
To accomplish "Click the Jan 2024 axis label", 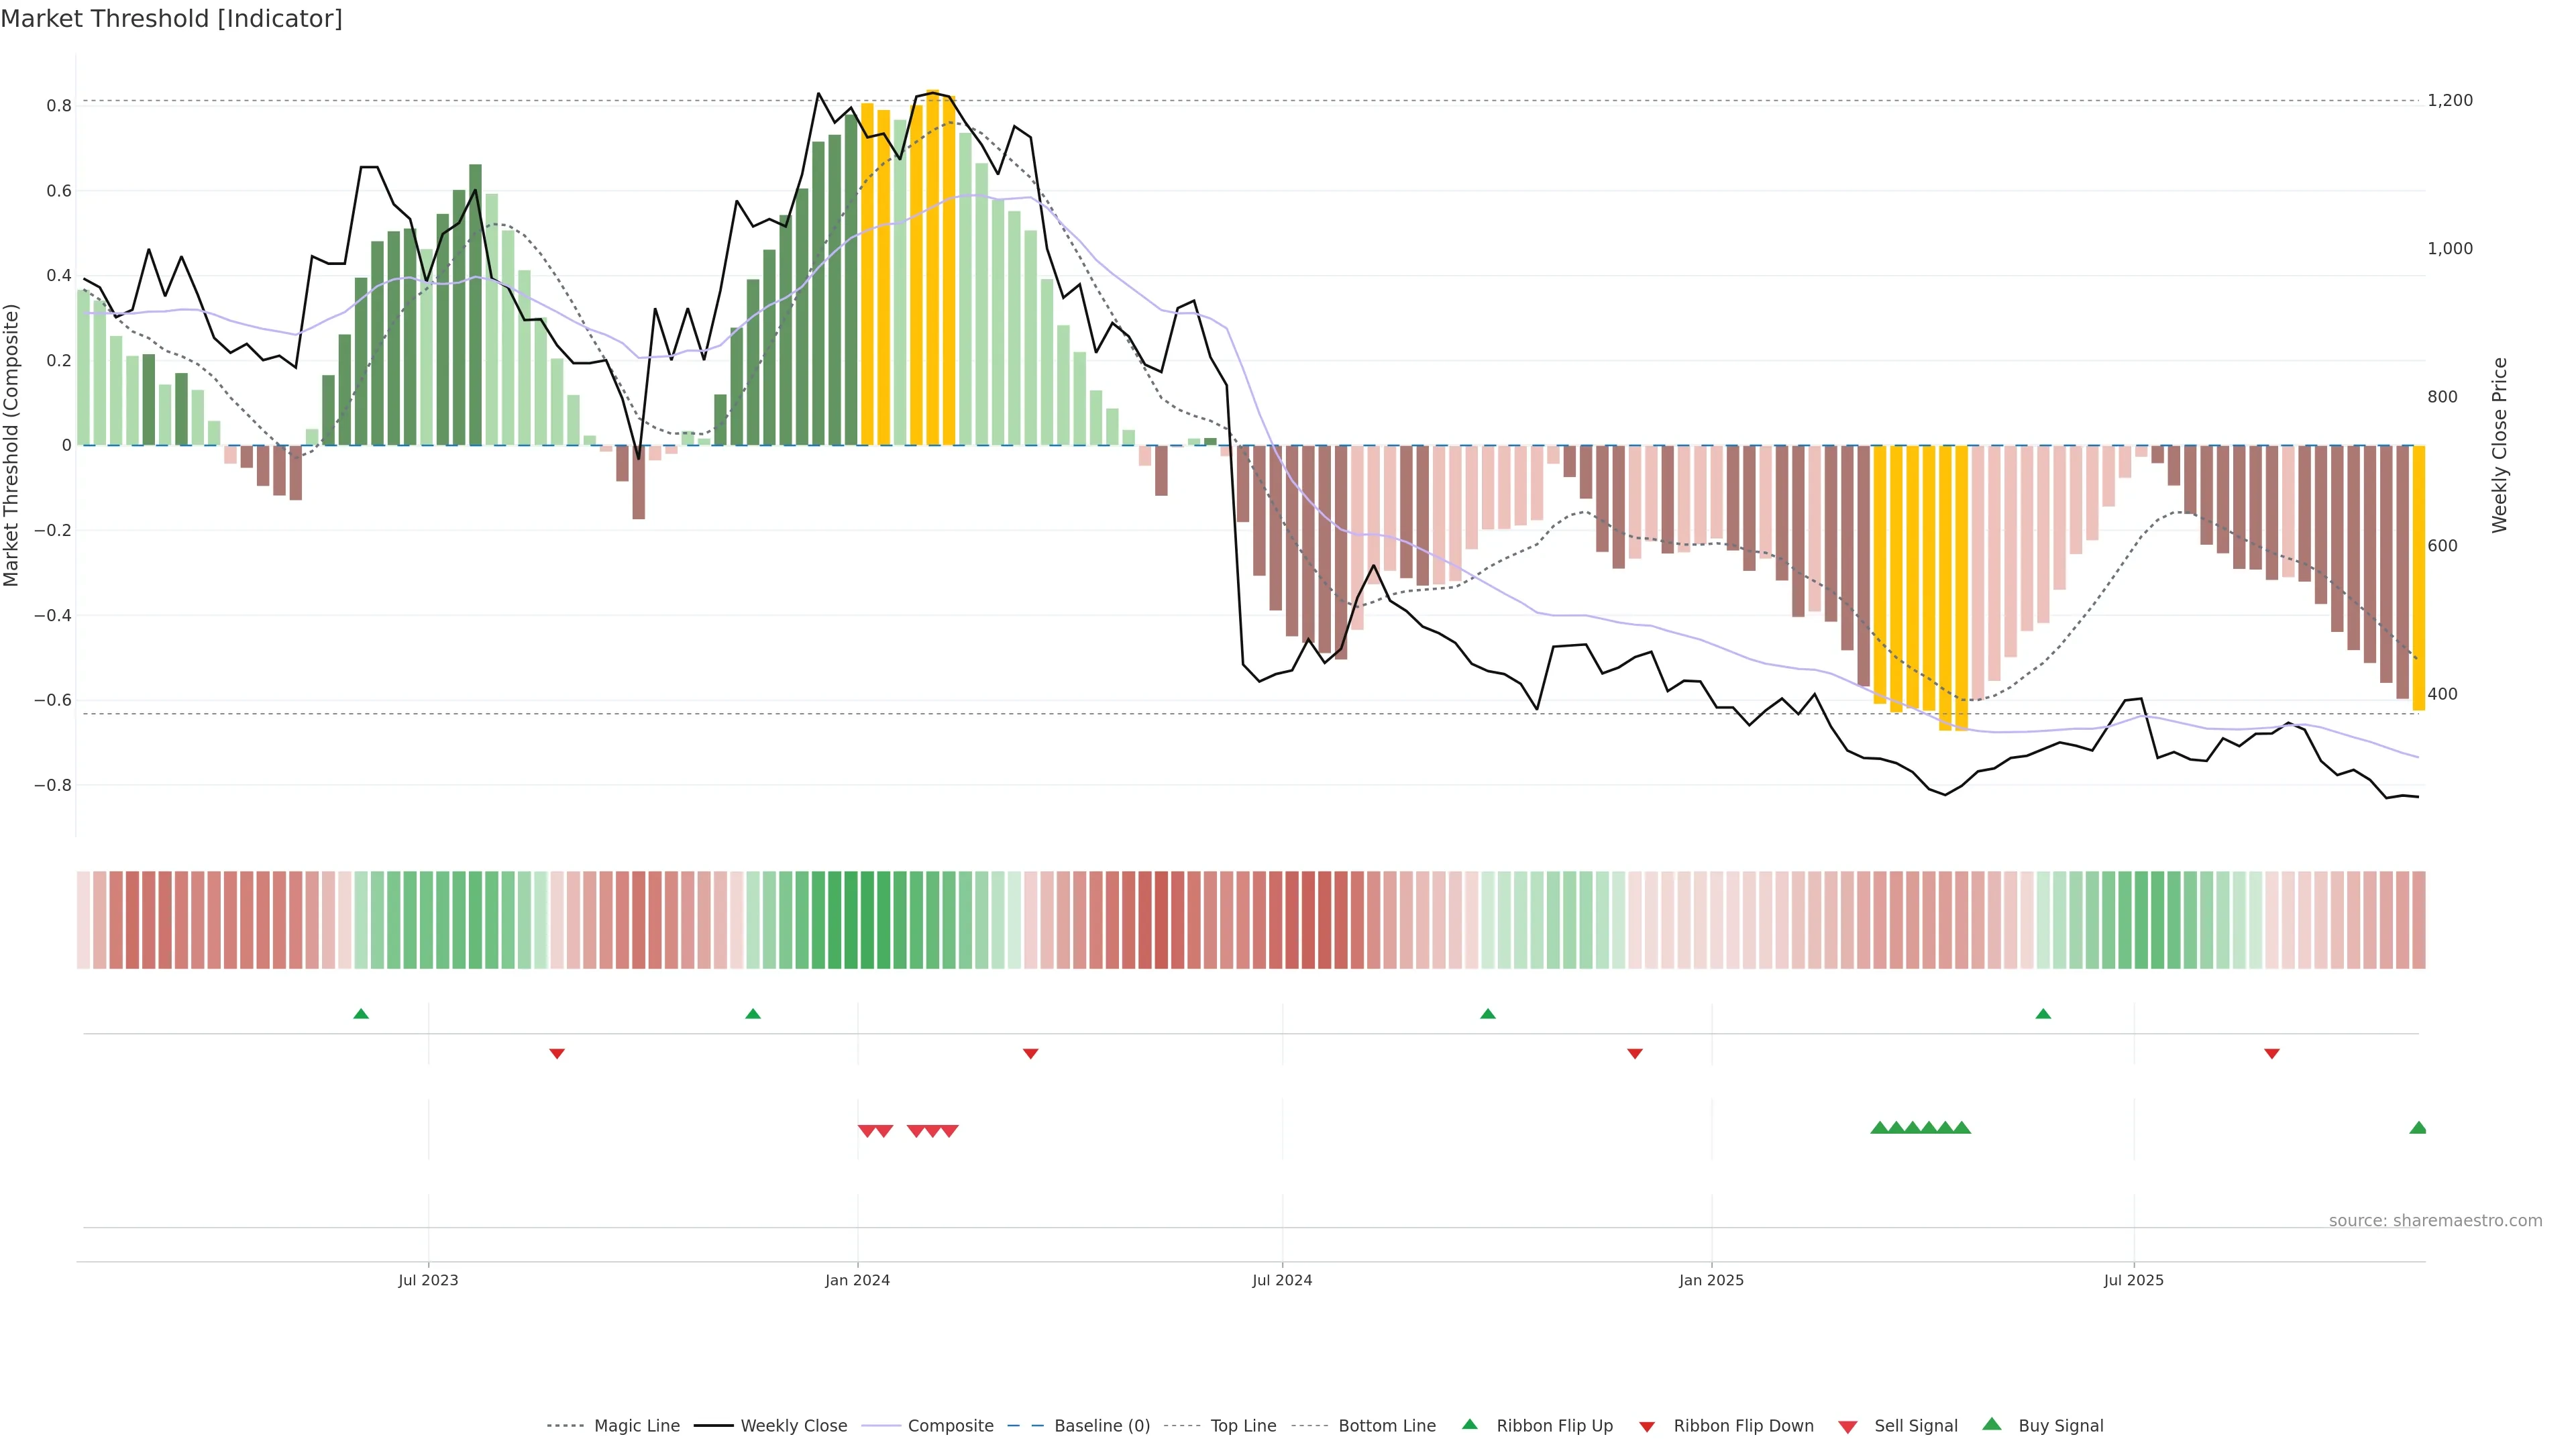I will click(x=857, y=1280).
